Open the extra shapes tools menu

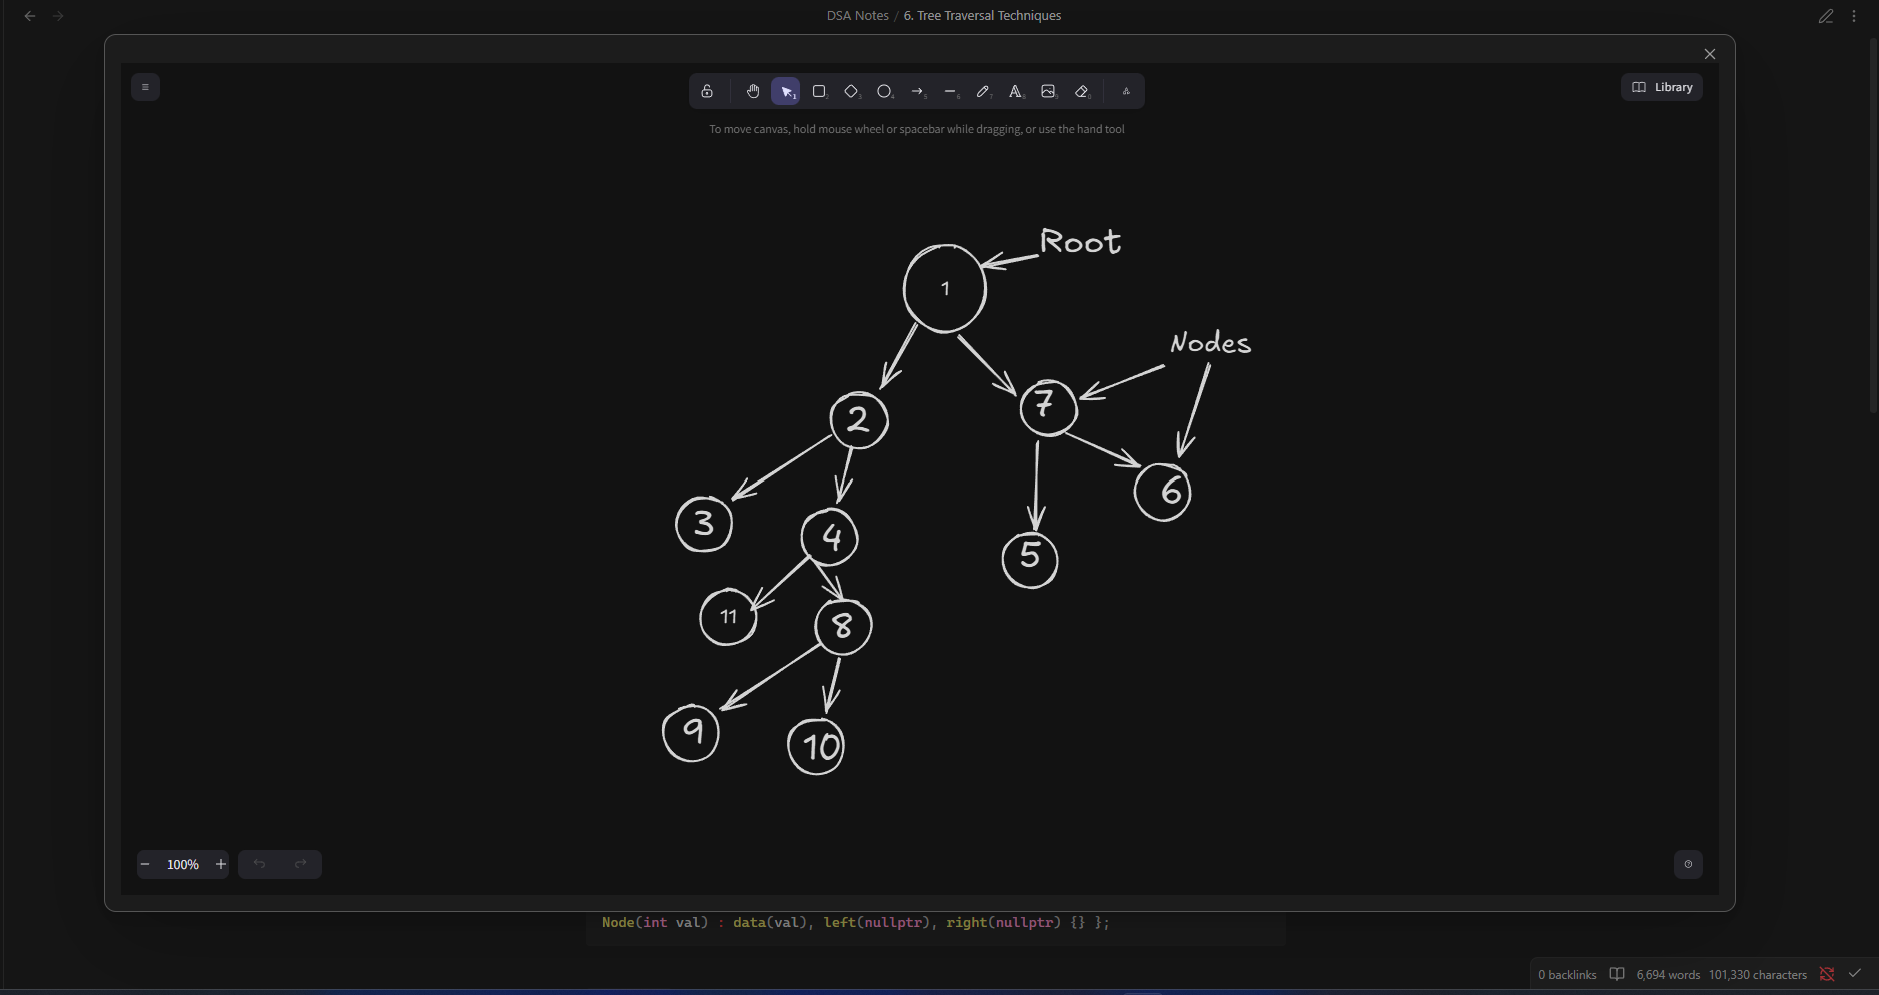pyautogui.click(x=1126, y=91)
